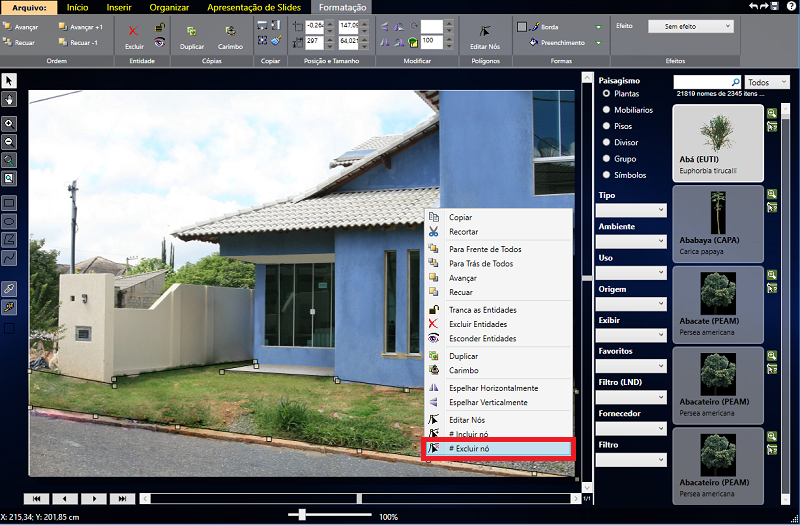
Task: Click the Avançar +1 button
Action: [x=80, y=27]
